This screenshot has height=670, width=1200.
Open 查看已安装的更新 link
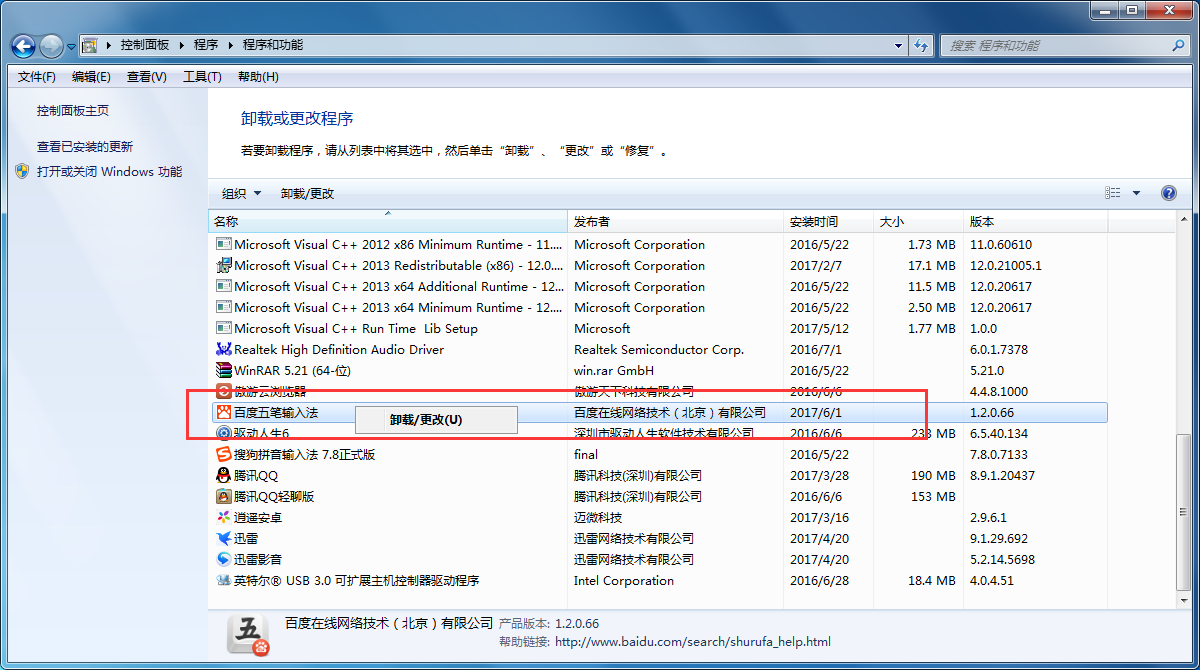click(x=85, y=147)
